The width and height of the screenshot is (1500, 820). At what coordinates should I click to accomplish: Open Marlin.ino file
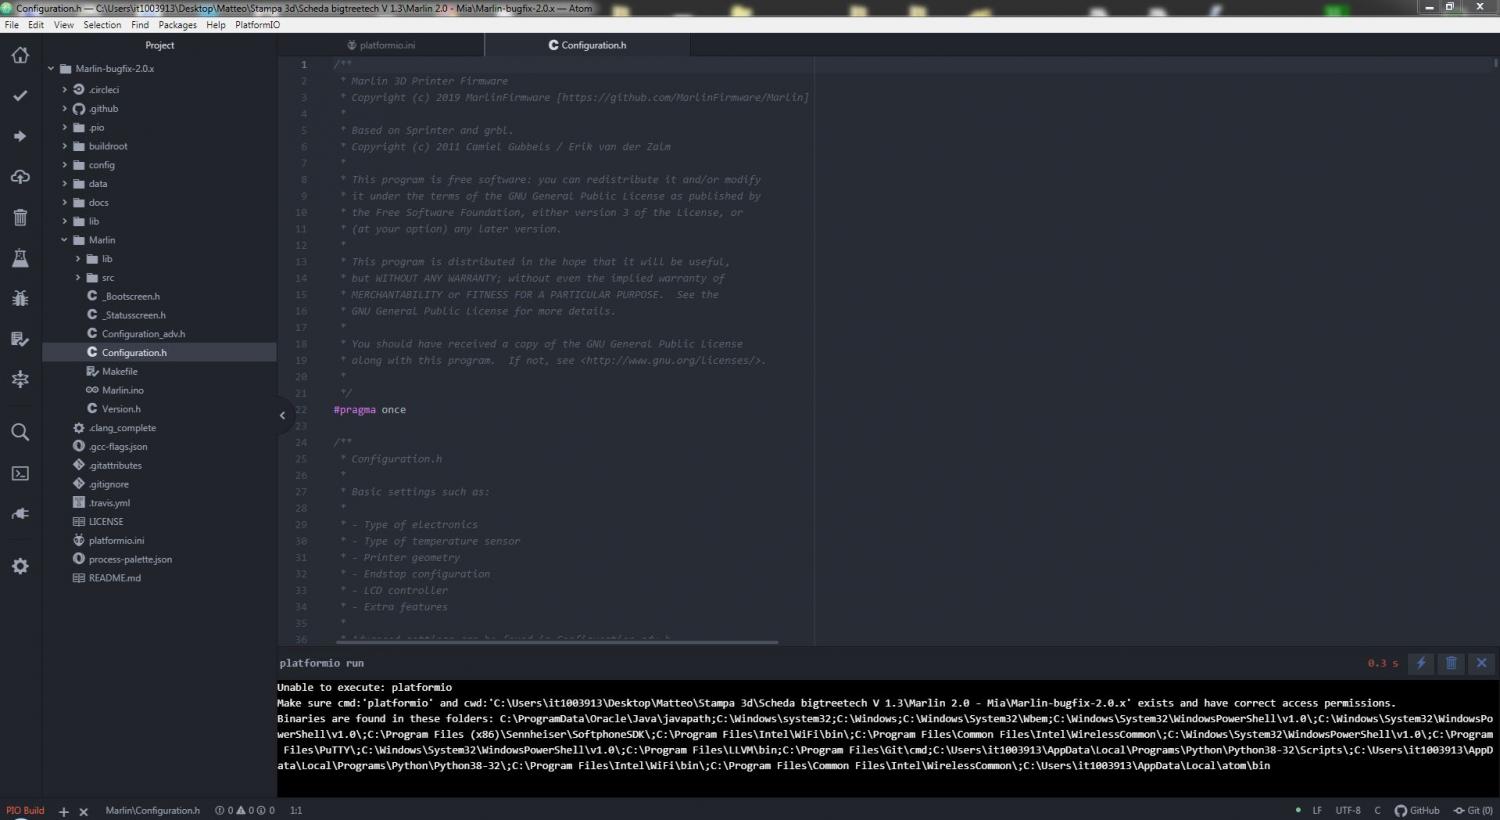(122, 390)
